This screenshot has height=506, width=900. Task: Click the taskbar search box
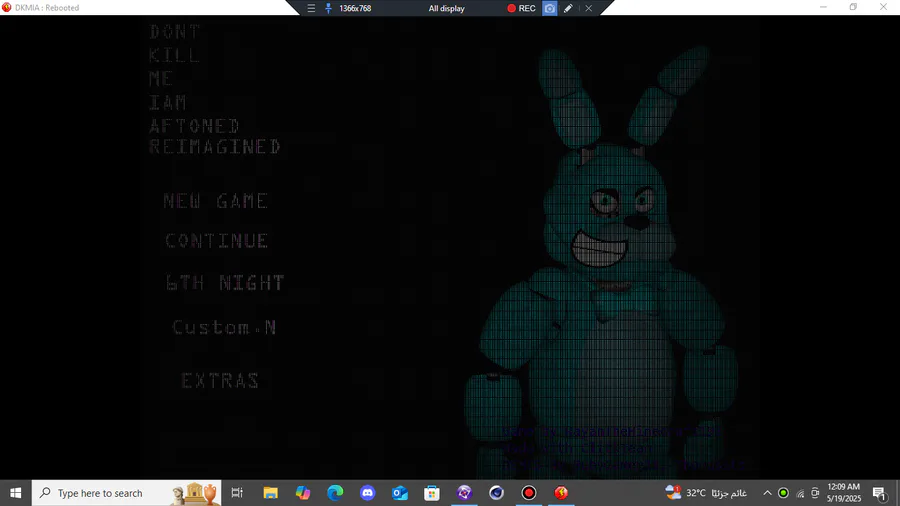tap(126, 493)
